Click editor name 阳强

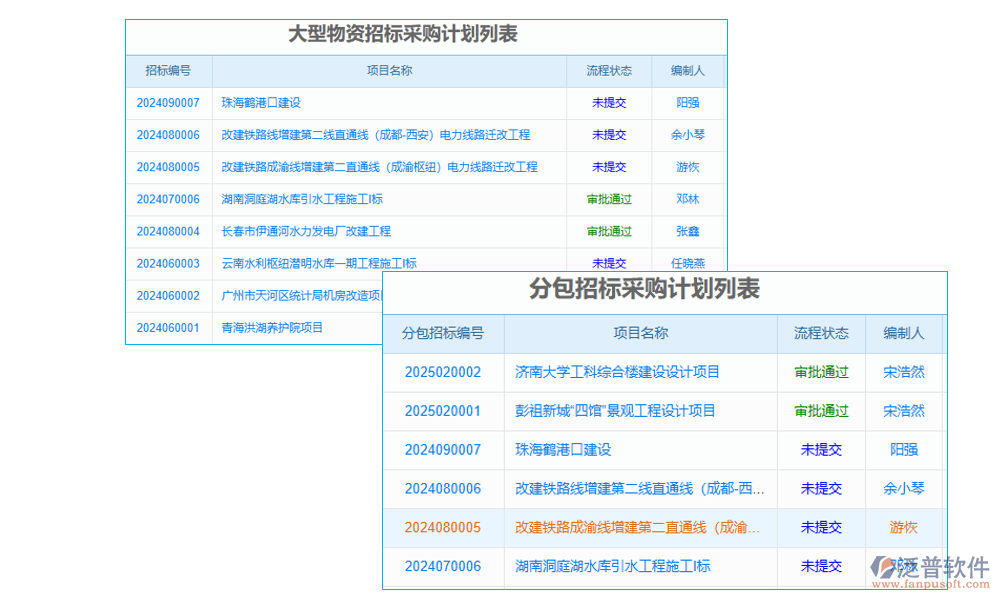click(688, 103)
